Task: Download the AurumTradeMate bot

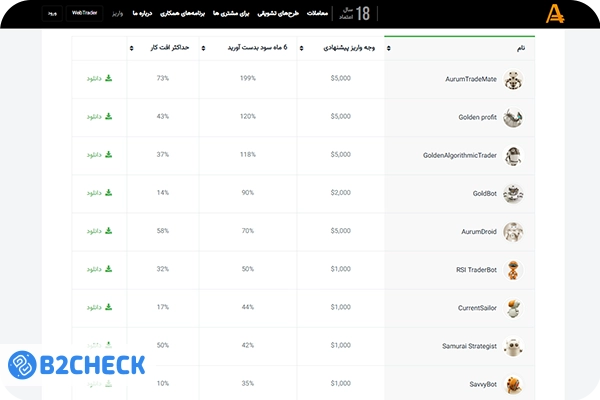Action: click(x=99, y=78)
